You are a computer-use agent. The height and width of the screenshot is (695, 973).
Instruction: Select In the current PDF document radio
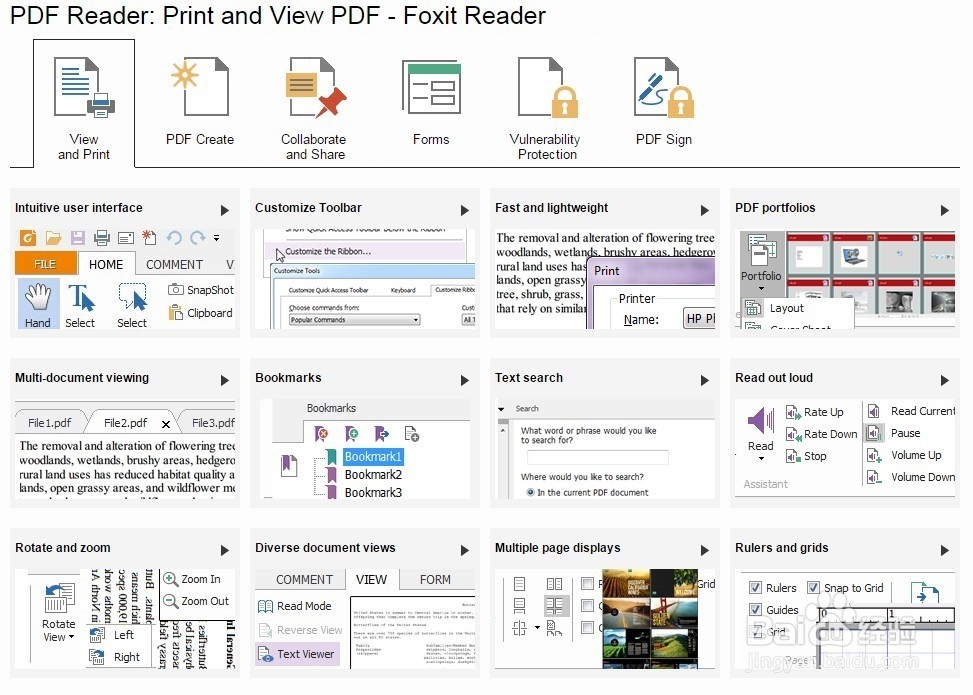click(x=531, y=492)
